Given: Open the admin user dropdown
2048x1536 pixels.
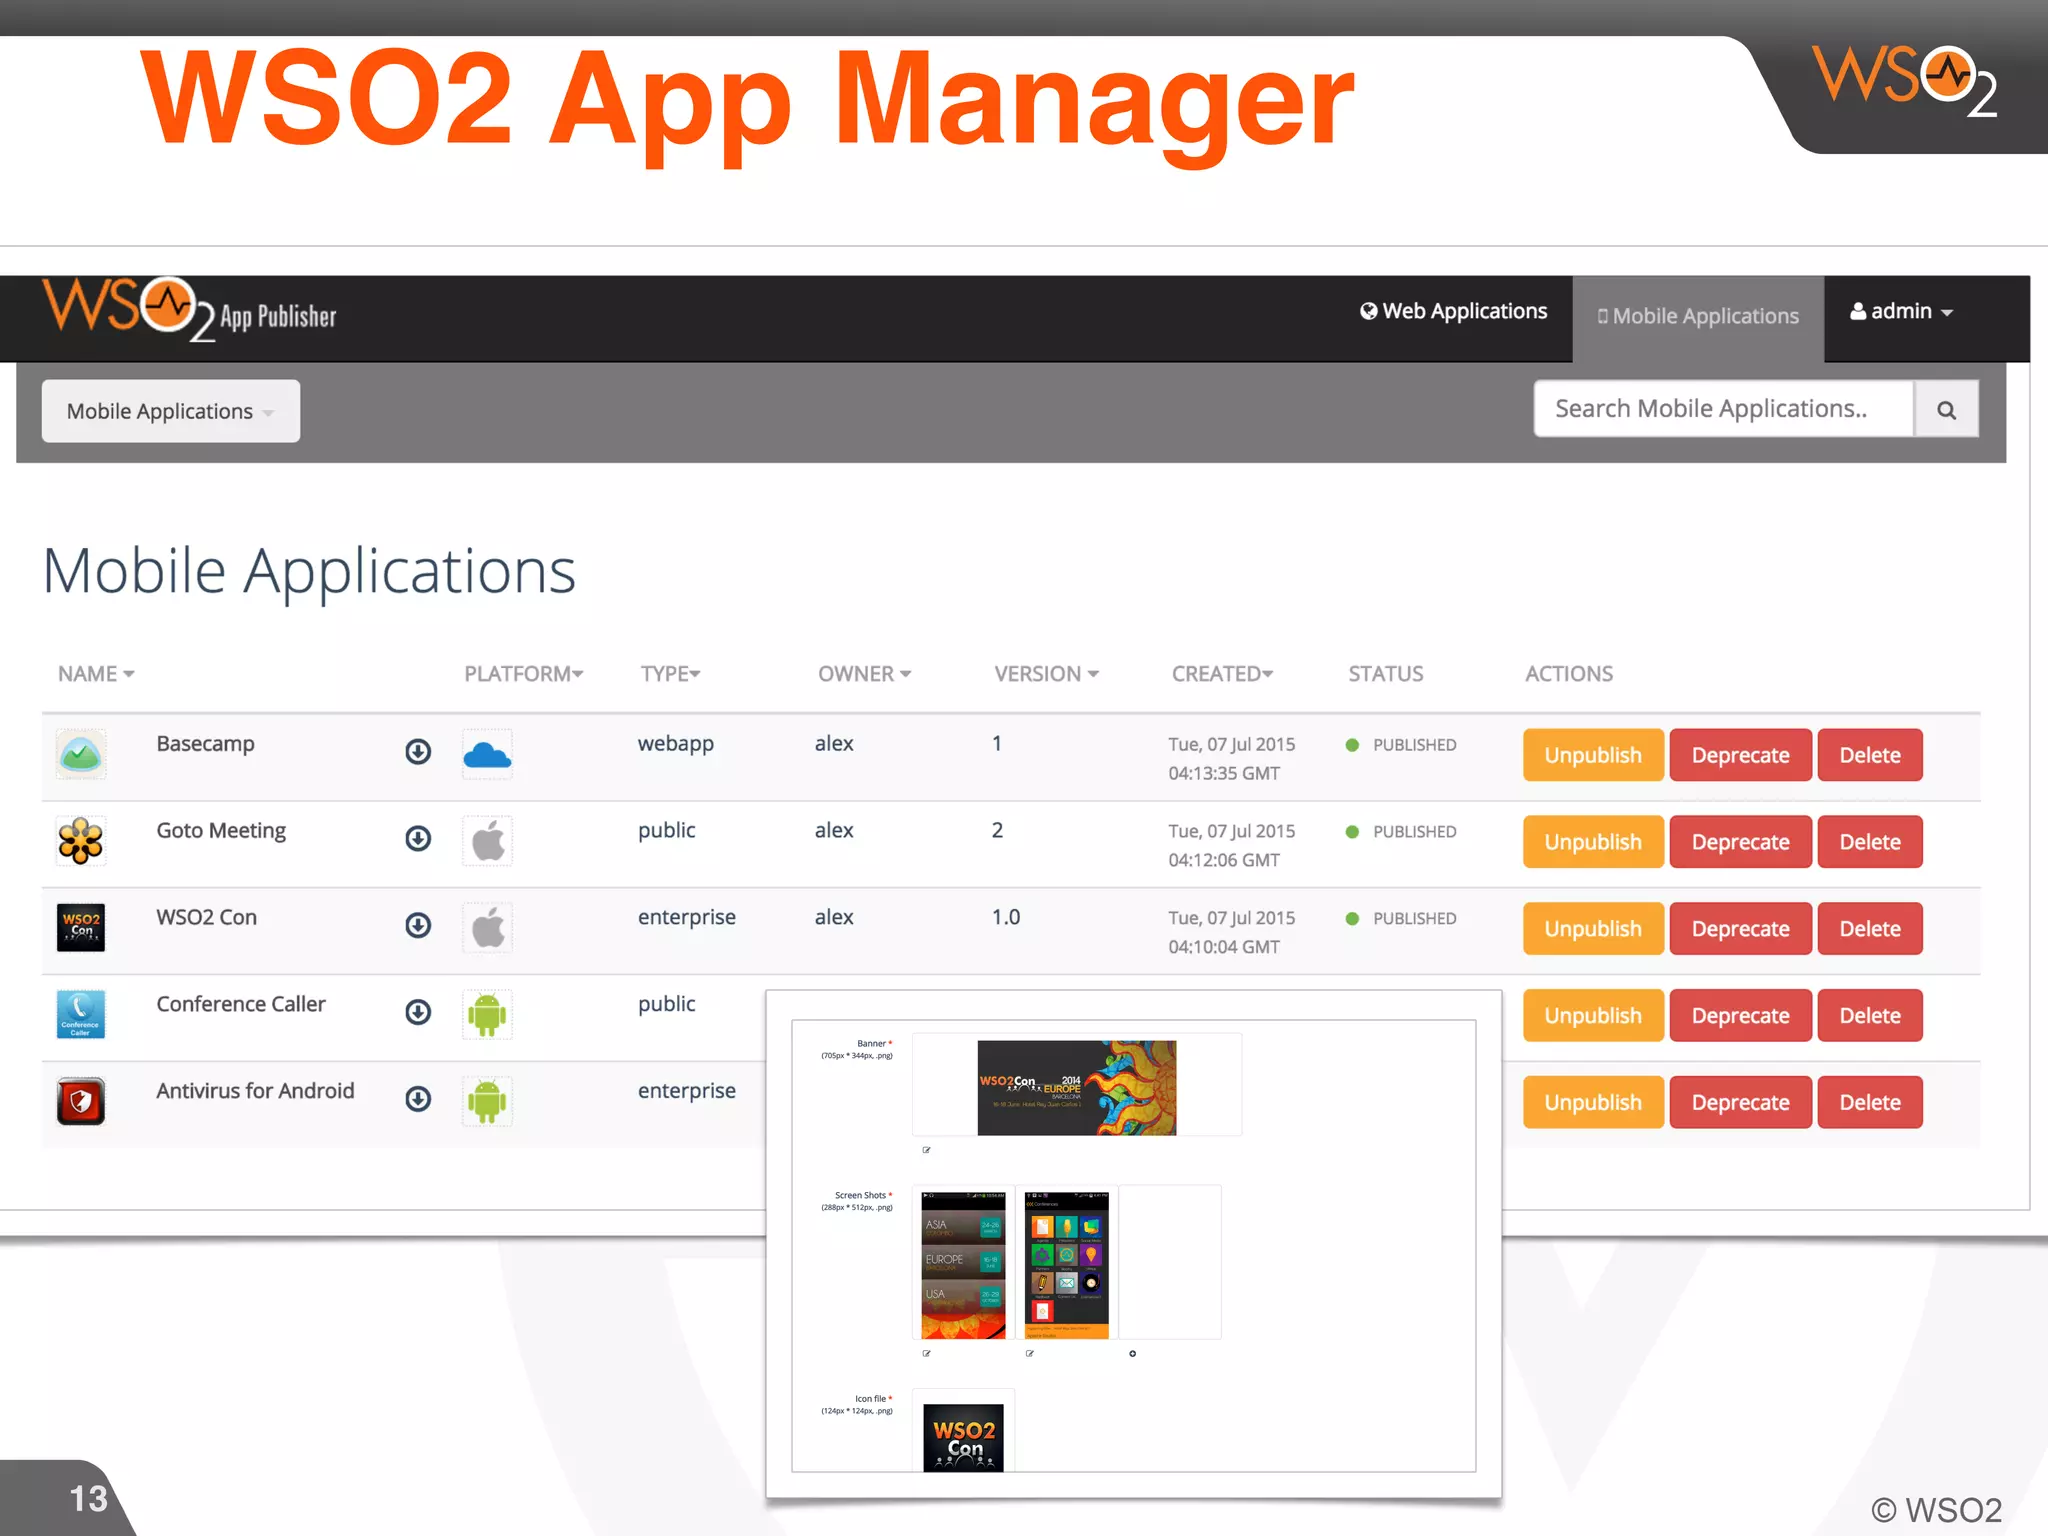Looking at the screenshot, I should point(1901,312).
